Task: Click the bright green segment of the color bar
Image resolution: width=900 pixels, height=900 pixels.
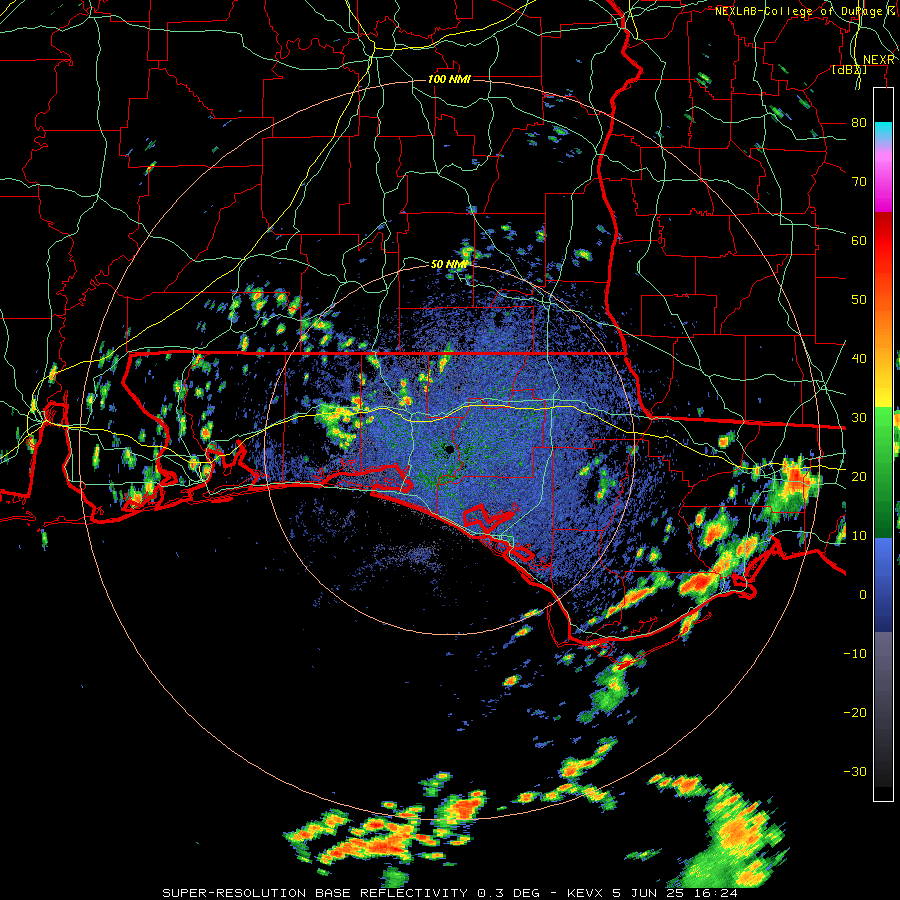Action: [x=883, y=436]
